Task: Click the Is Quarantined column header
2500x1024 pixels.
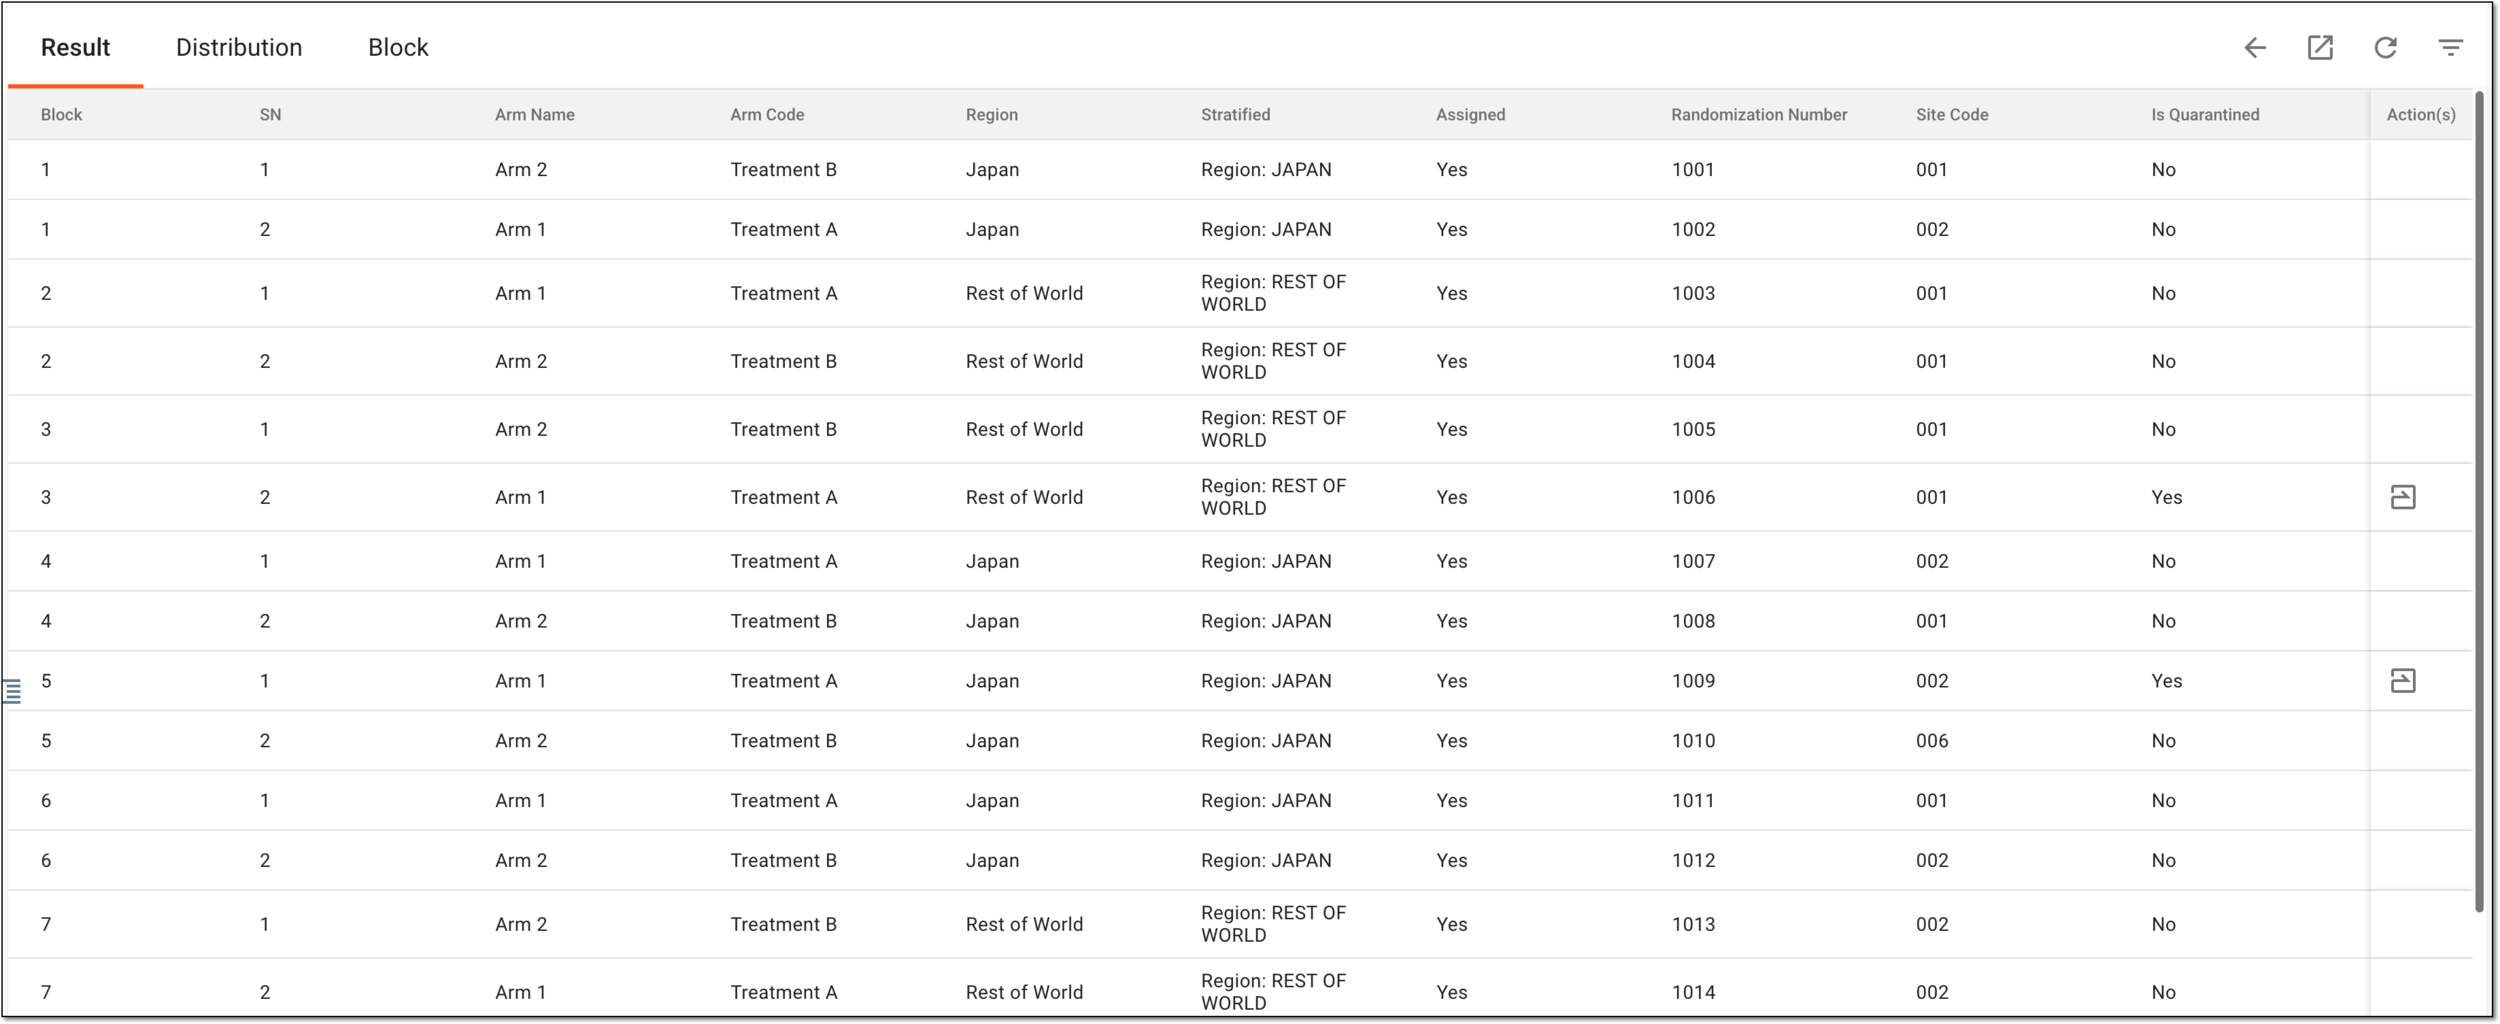Action: [x=2205, y=115]
